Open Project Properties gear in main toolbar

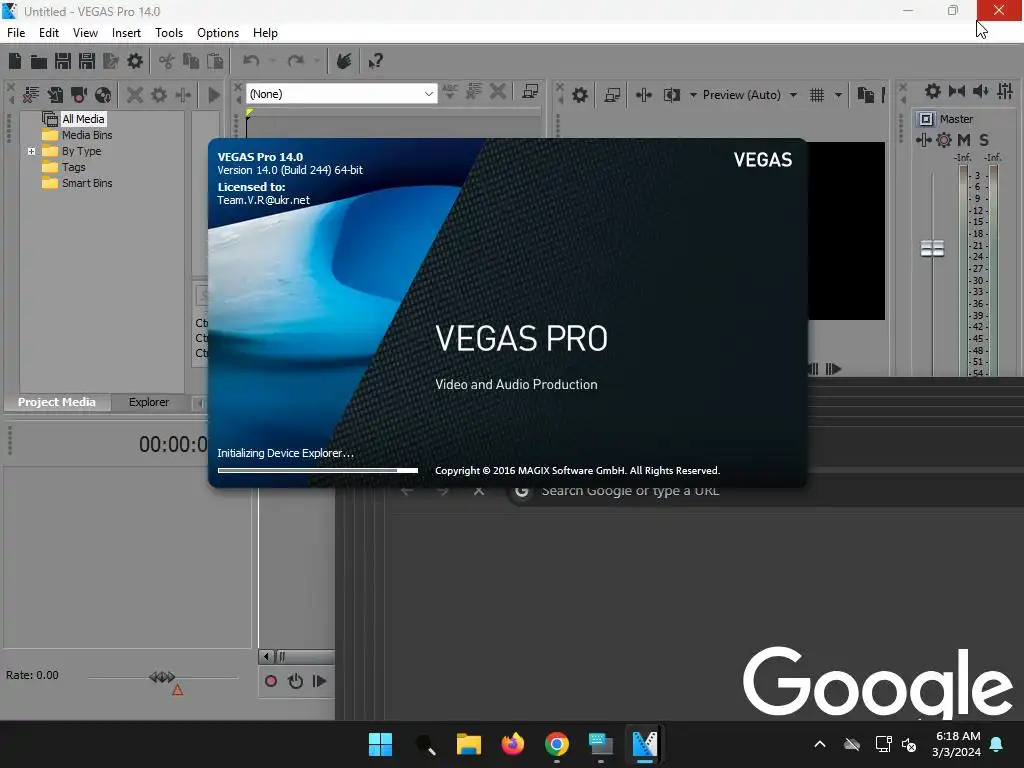[x=135, y=61]
